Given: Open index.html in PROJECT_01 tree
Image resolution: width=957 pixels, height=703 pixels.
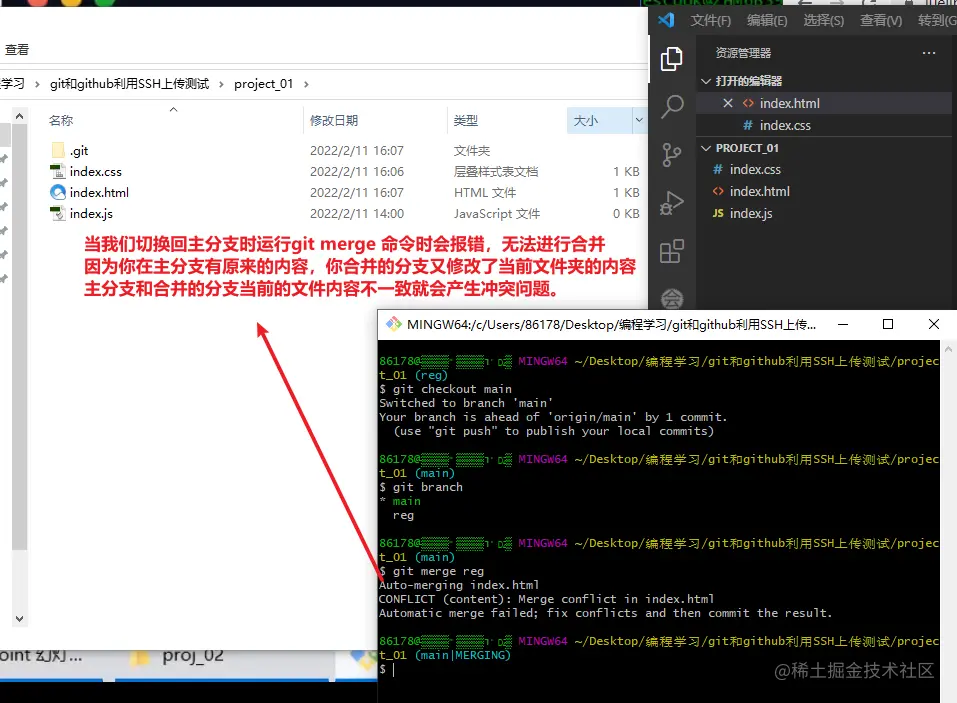Looking at the screenshot, I should [759, 191].
